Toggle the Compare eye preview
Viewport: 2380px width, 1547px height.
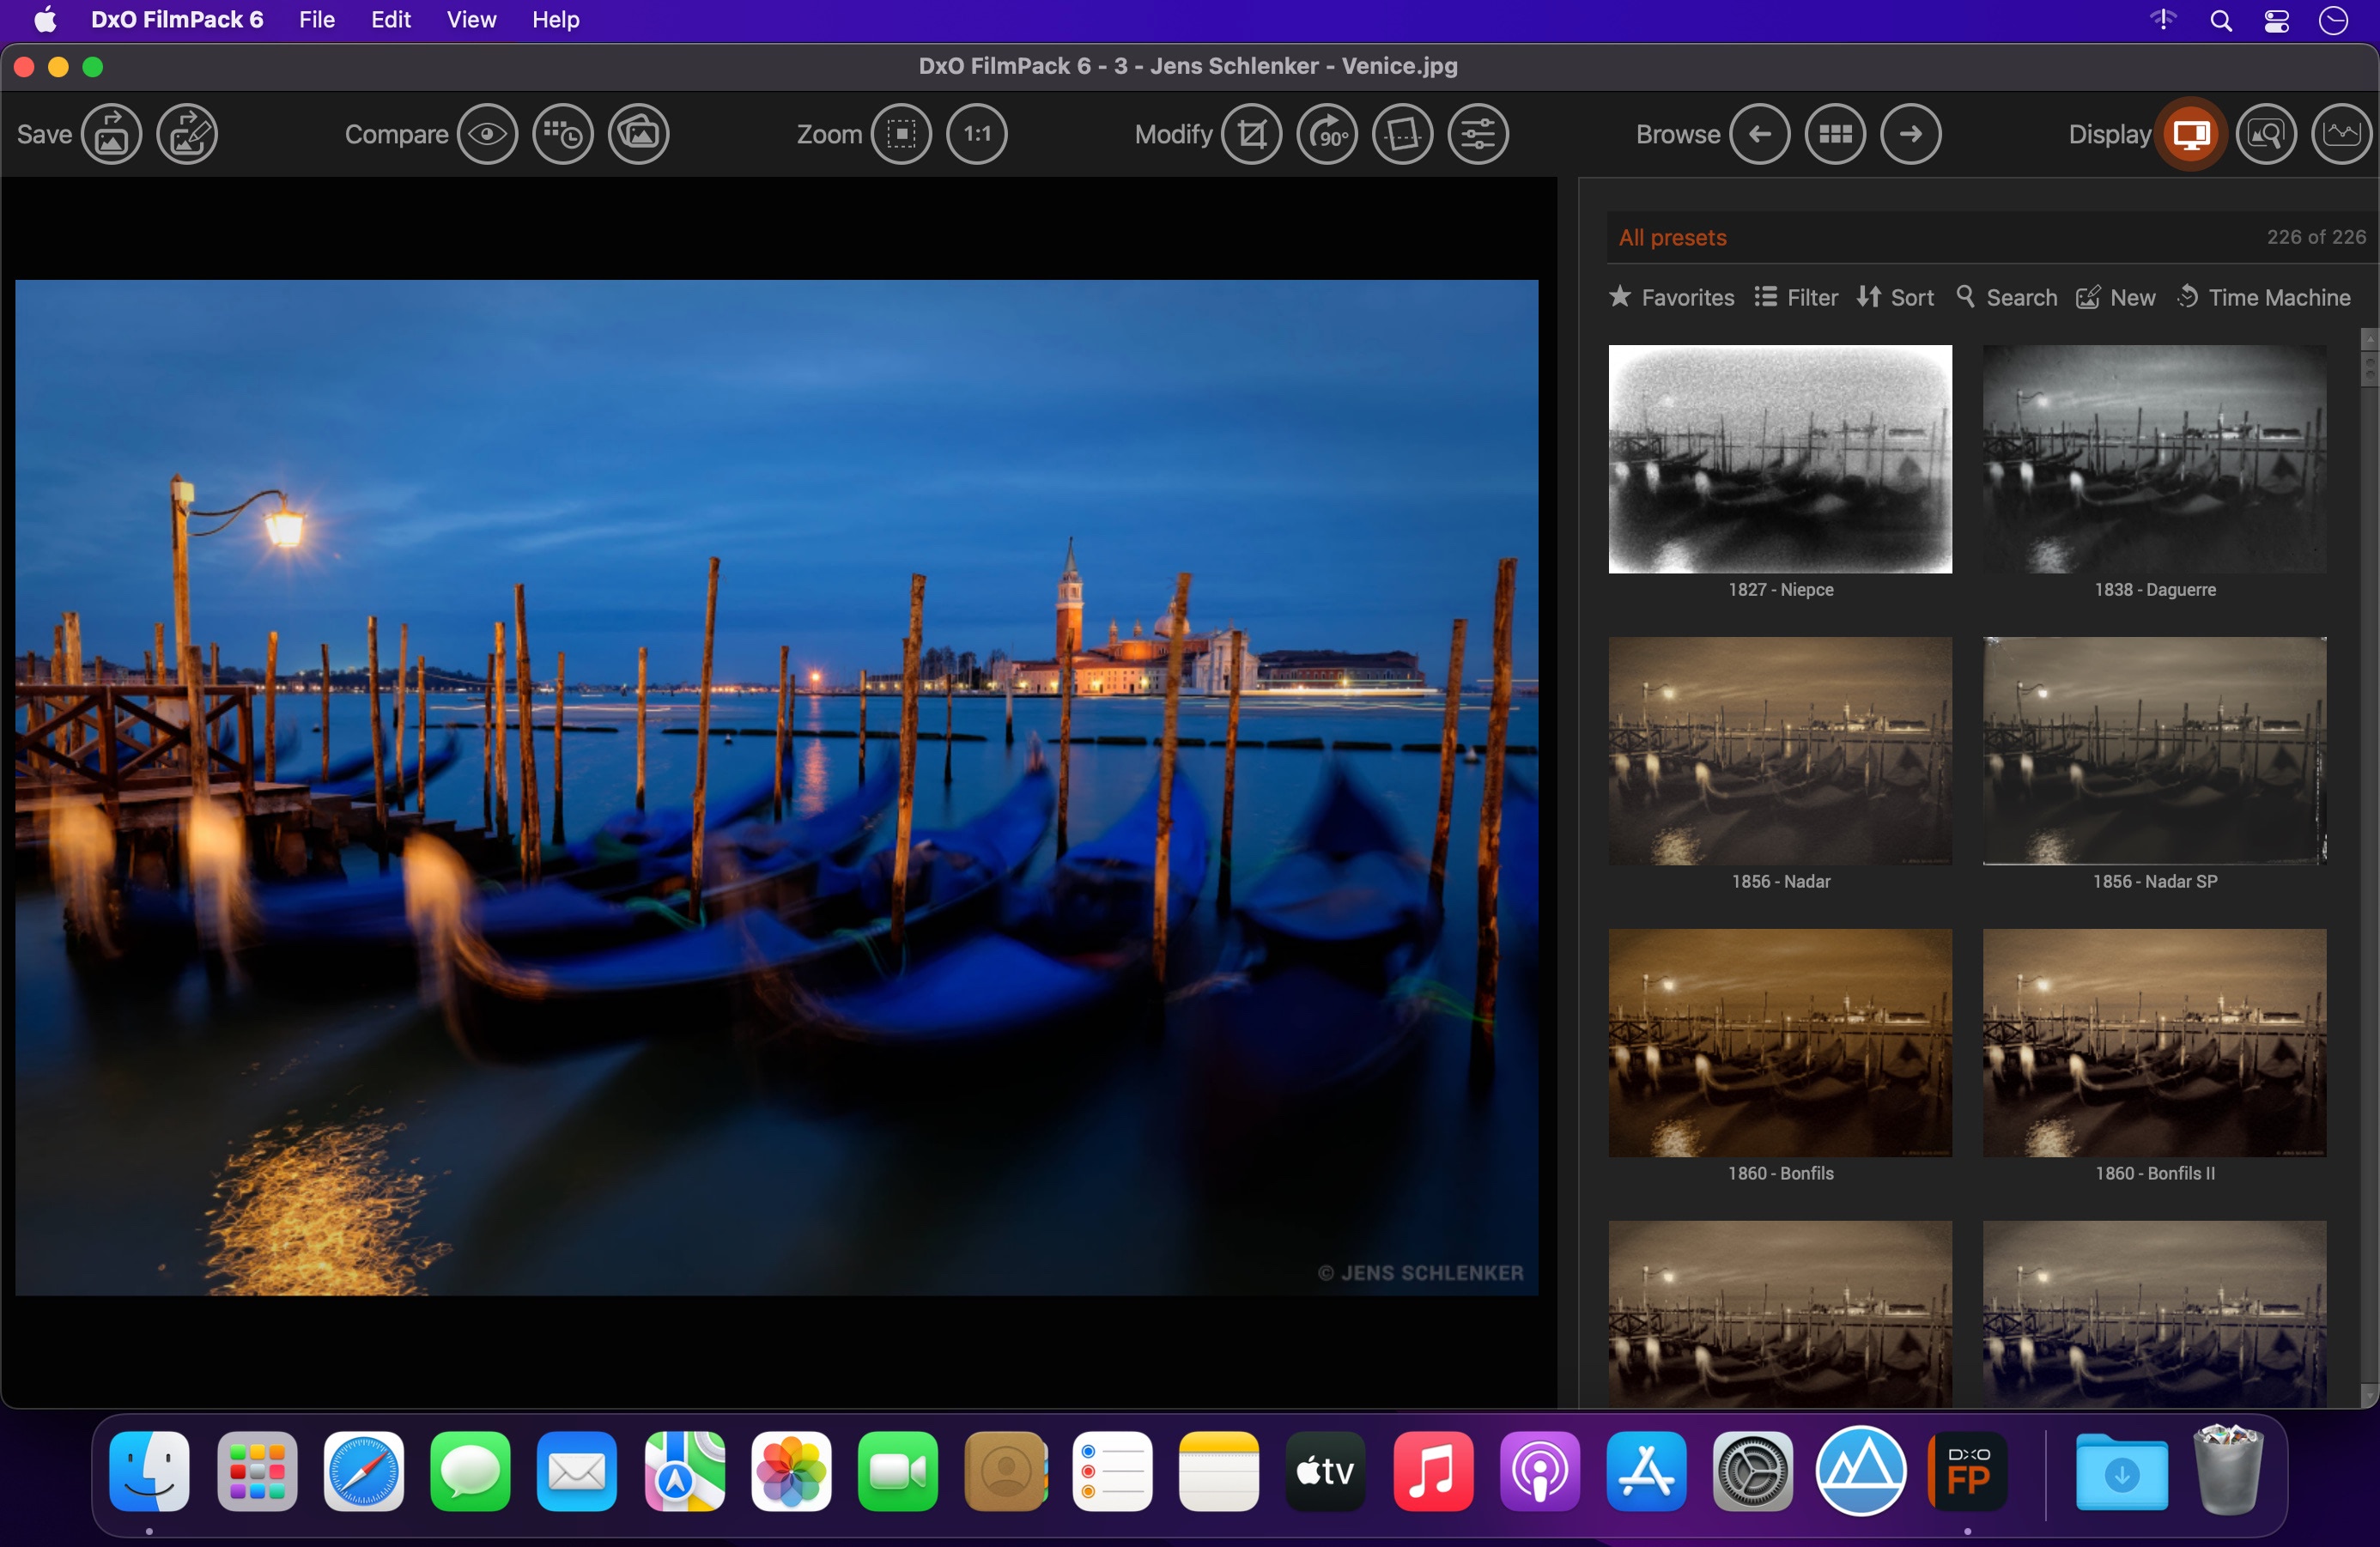pyautogui.click(x=488, y=134)
